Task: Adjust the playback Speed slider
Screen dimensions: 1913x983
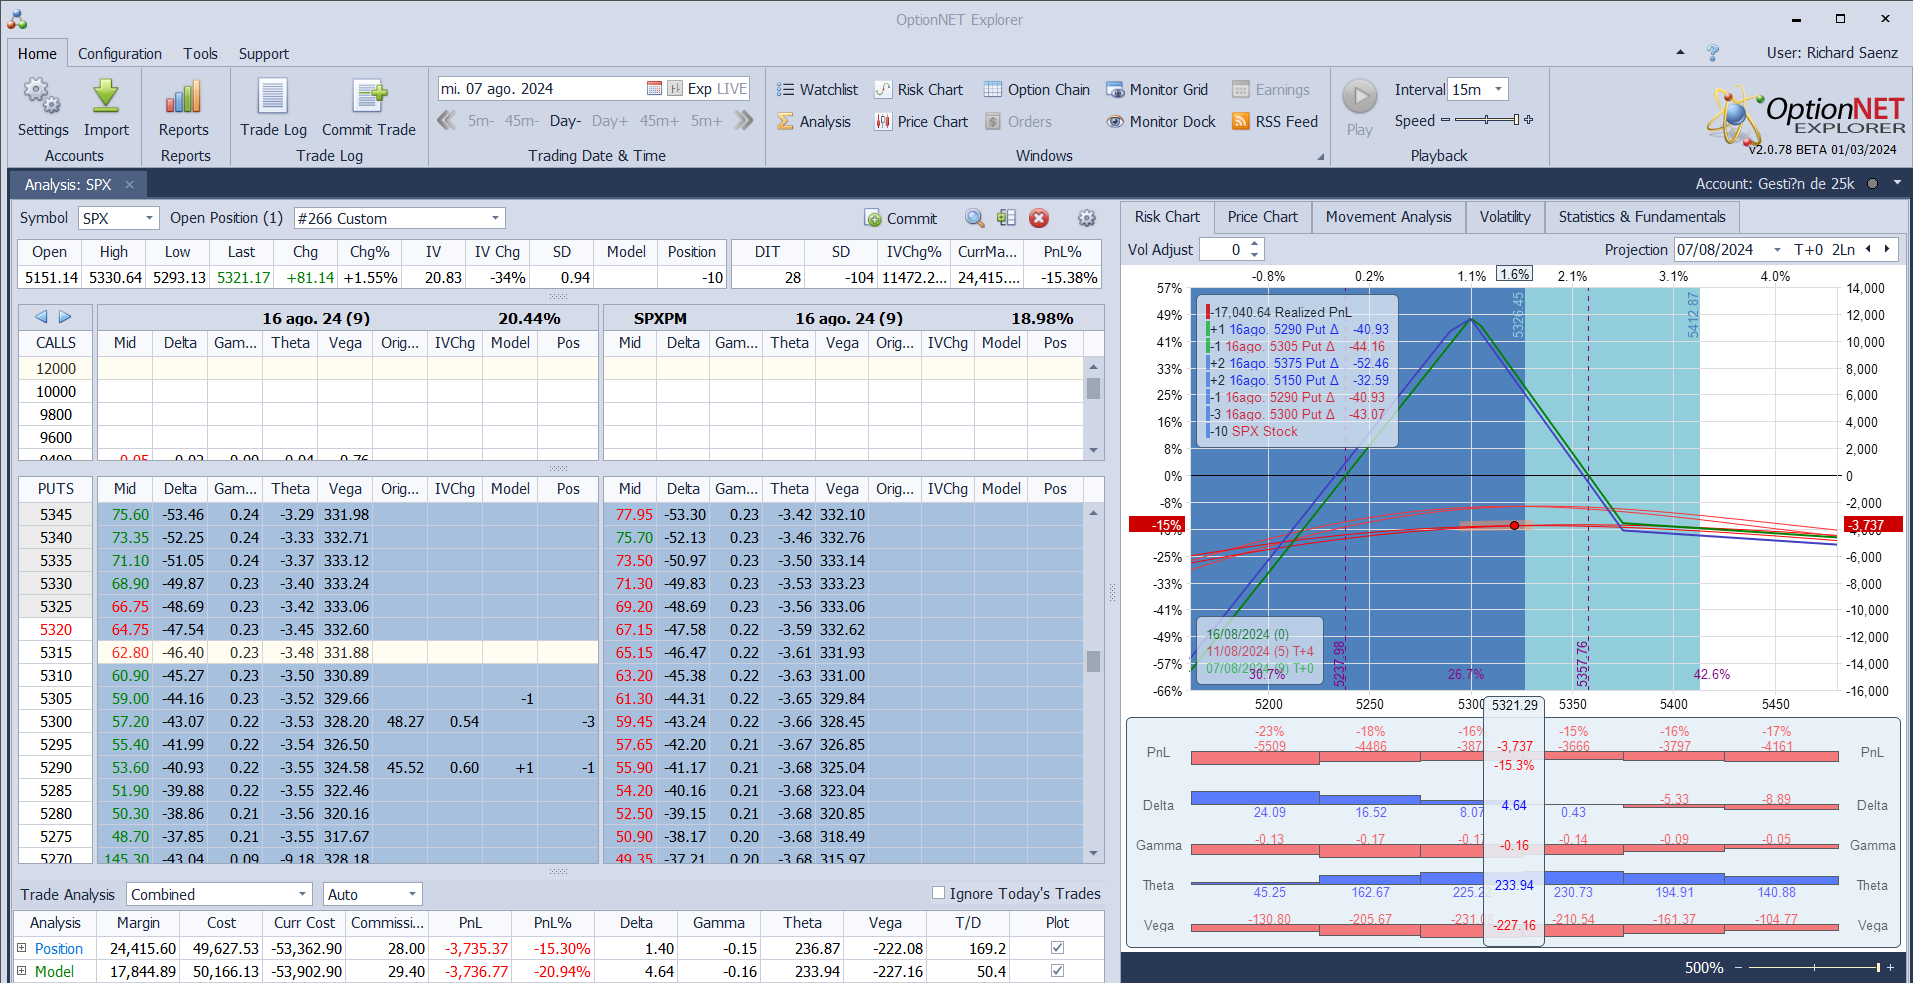Action: pos(1486,120)
